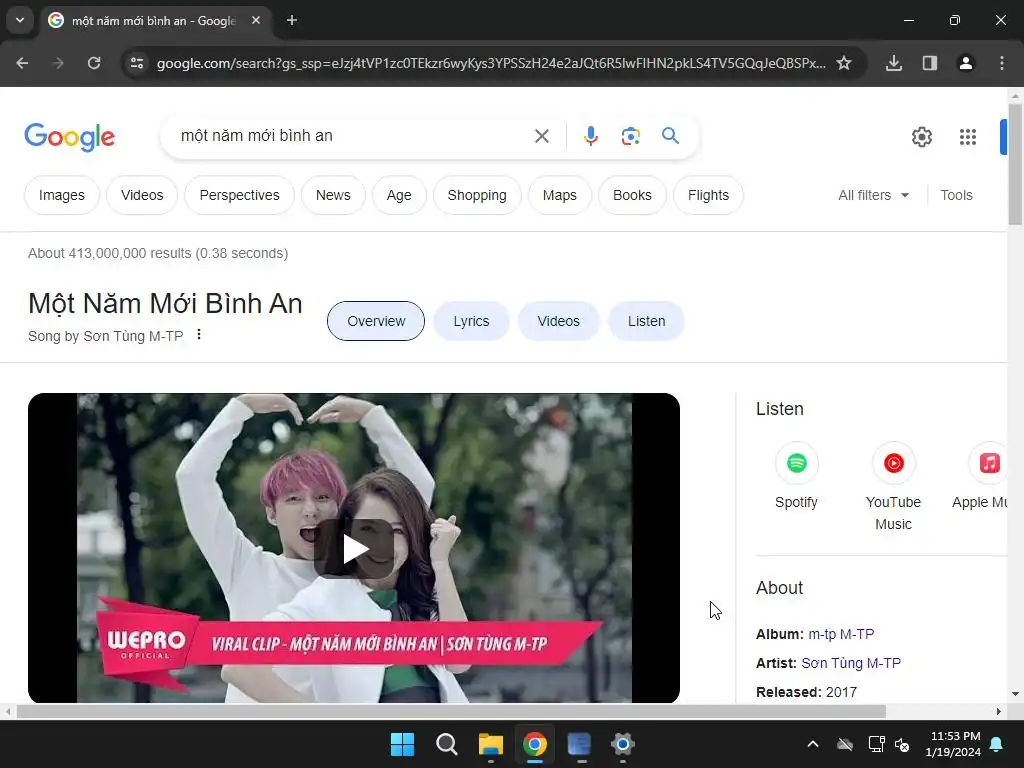Select the Overview song tab
1024x768 pixels.
(x=376, y=321)
